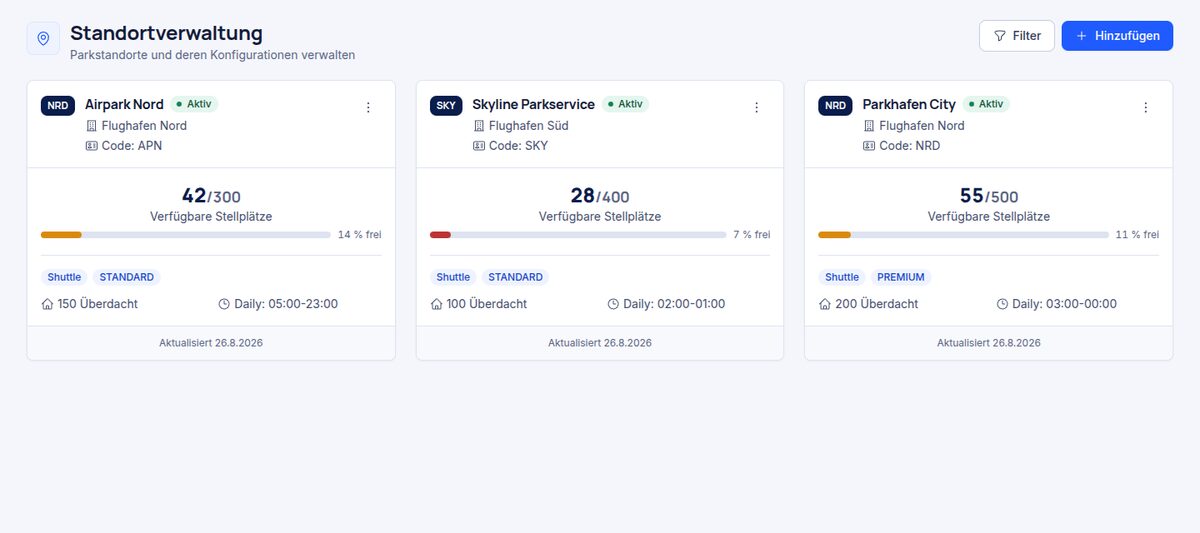Viewport: 1200px width, 533px height.
Task: Click Daily: 02:00-01:00 opening hours
Action: point(674,304)
